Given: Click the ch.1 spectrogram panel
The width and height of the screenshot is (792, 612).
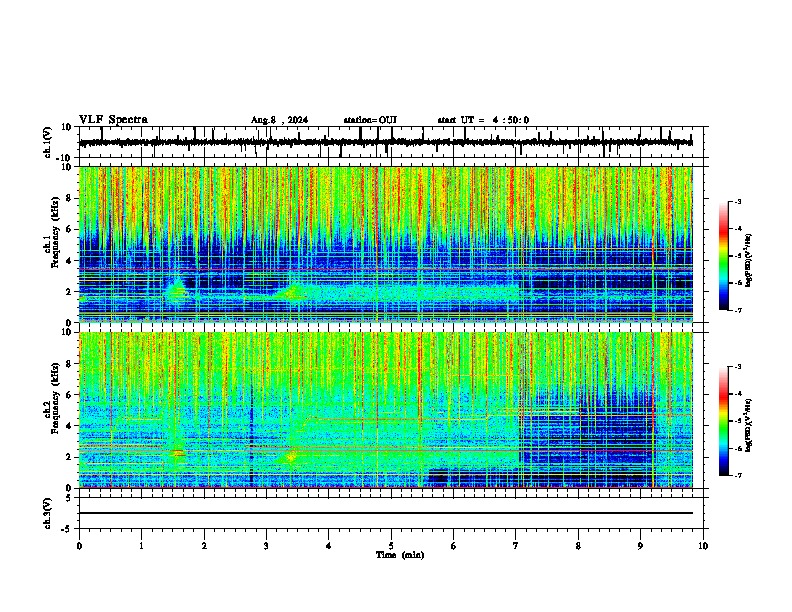Looking at the screenshot, I should (386, 244).
